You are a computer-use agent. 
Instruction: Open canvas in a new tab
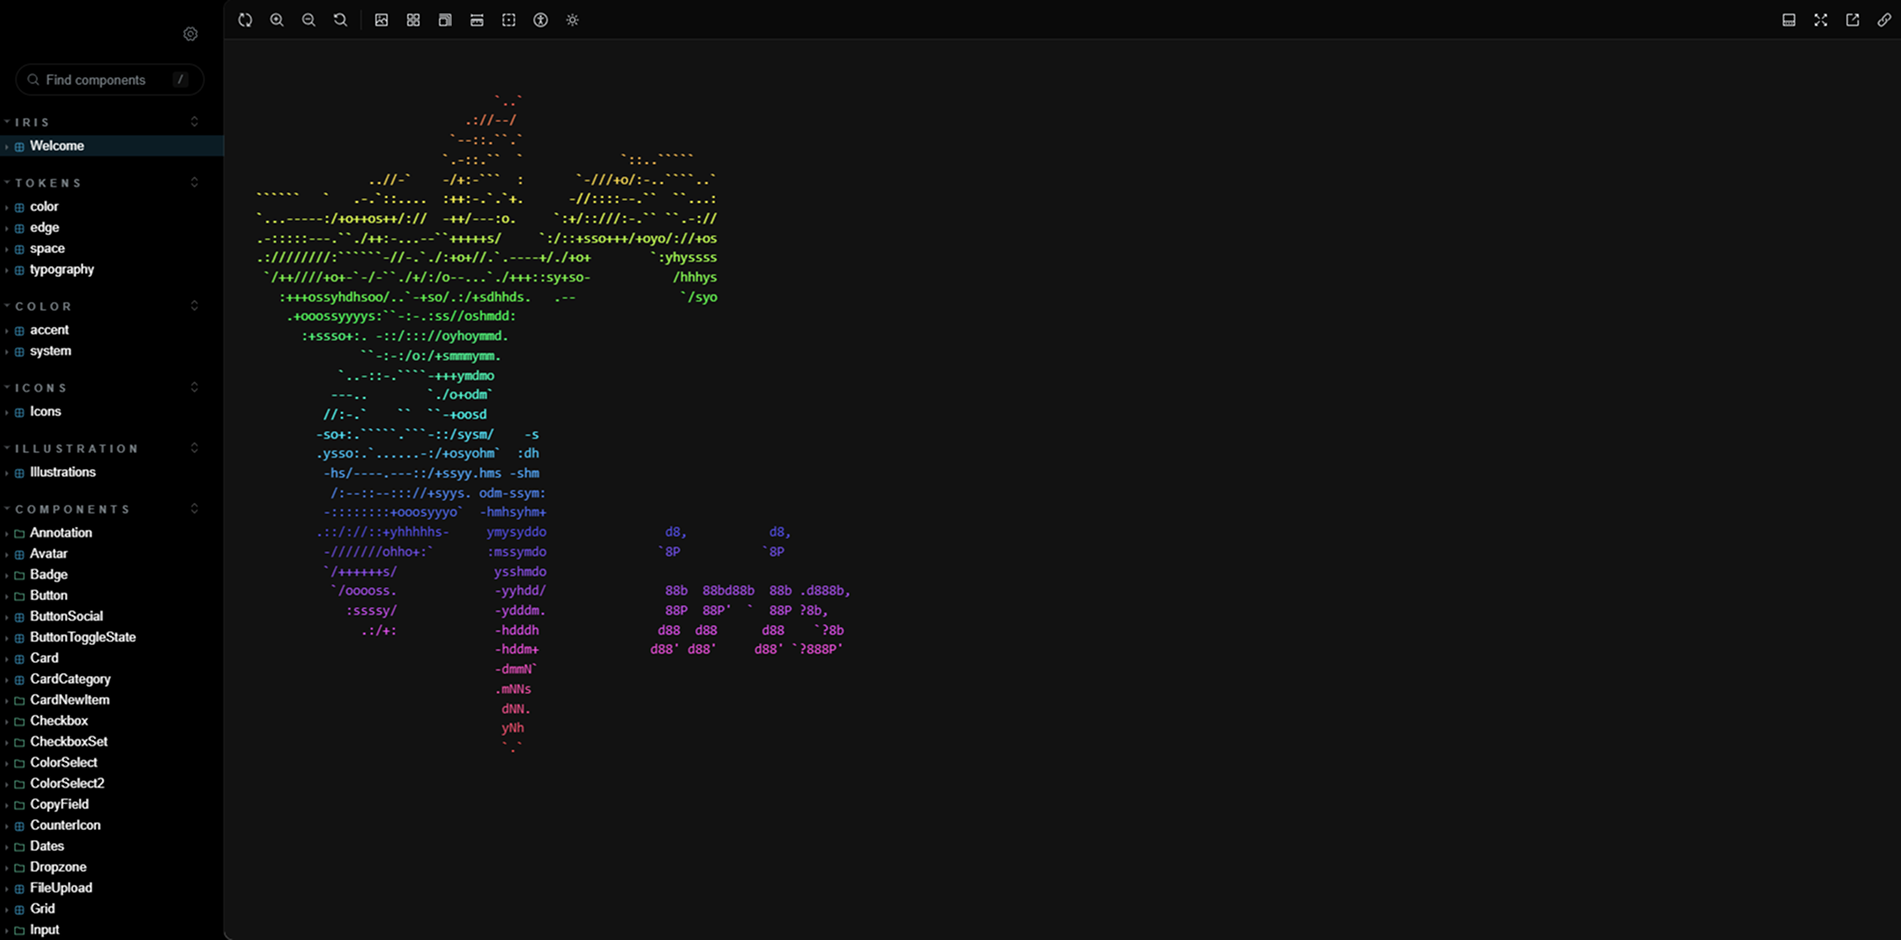(x=1853, y=20)
